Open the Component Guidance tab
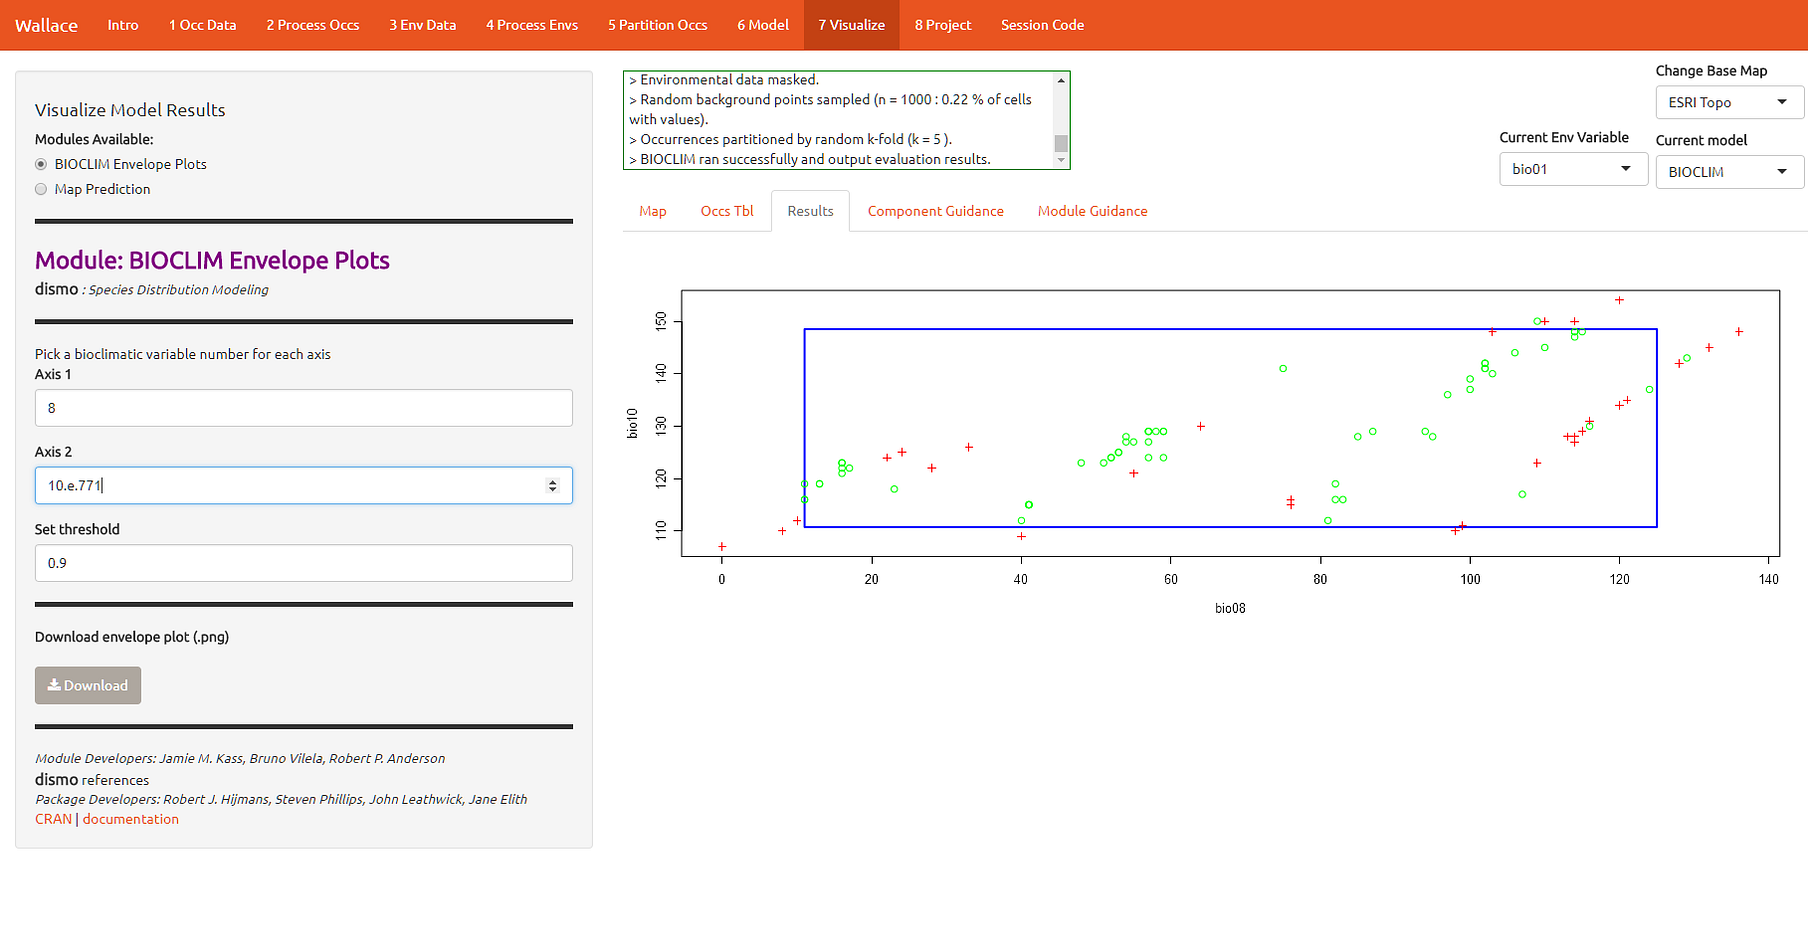The width and height of the screenshot is (1808, 943). click(x=936, y=211)
